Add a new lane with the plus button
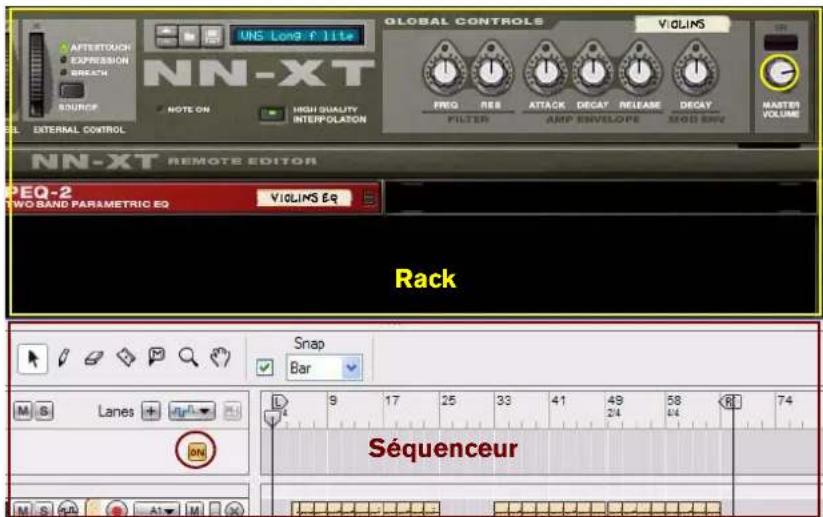The image size is (823, 517). click(x=151, y=411)
